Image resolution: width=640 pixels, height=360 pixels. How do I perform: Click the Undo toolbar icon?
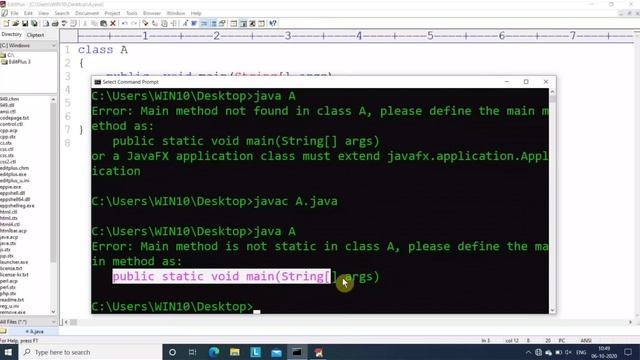point(124,24)
